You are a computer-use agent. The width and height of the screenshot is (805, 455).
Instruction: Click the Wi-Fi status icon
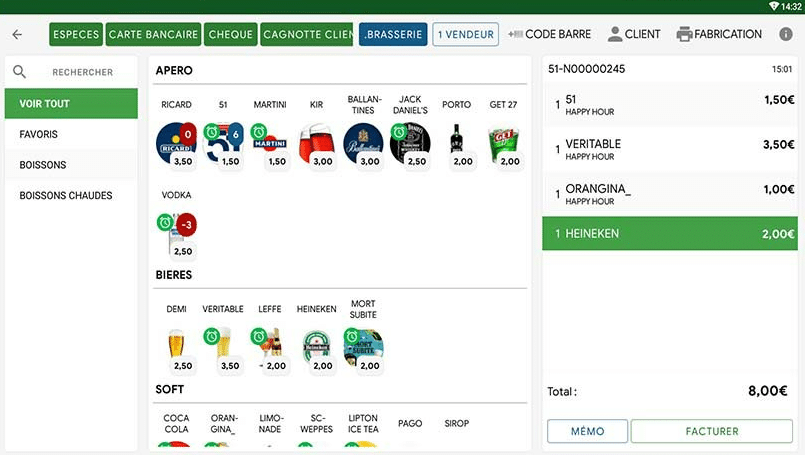(774, 6)
